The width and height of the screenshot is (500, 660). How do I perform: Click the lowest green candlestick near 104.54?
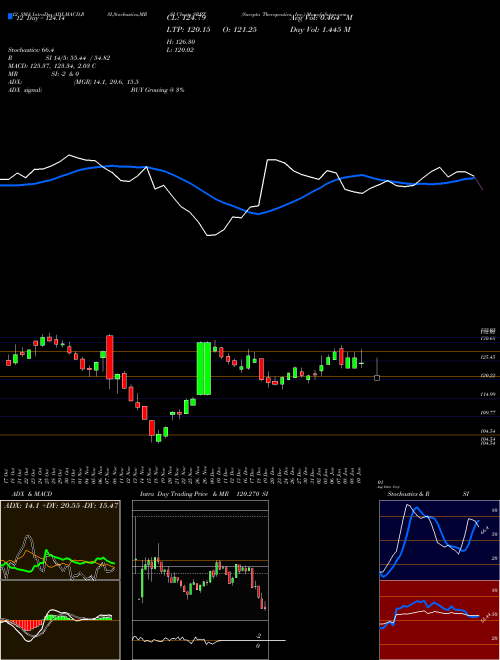[159, 438]
